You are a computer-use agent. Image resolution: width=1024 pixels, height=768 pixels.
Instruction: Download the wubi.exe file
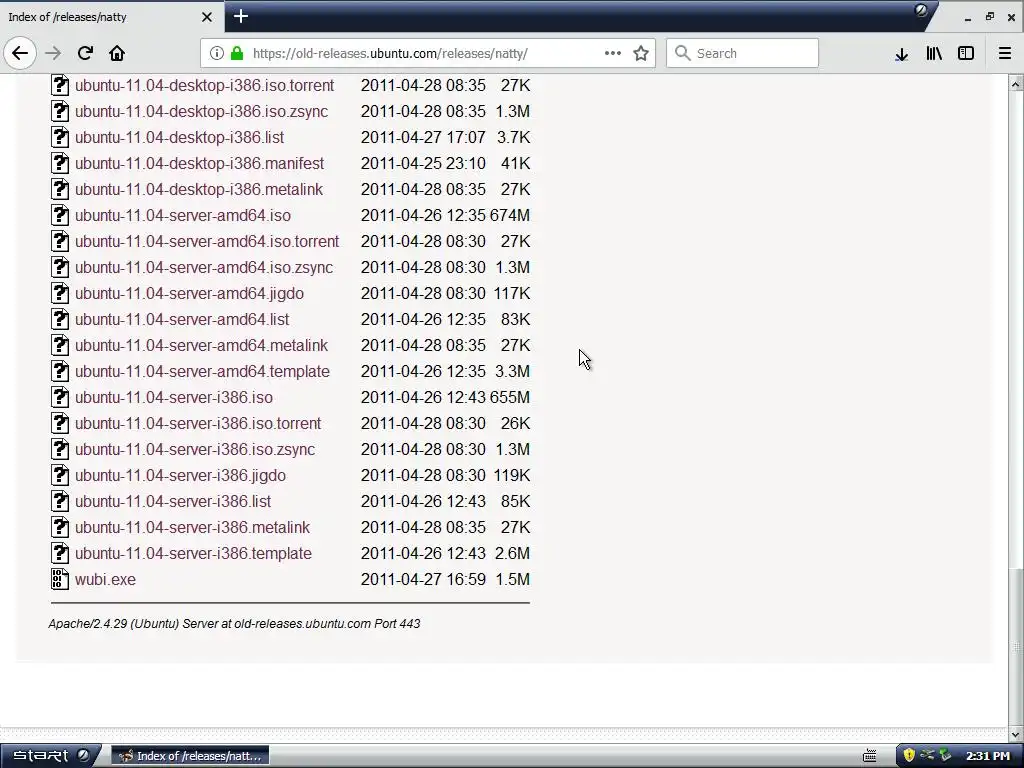click(x=105, y=579)
